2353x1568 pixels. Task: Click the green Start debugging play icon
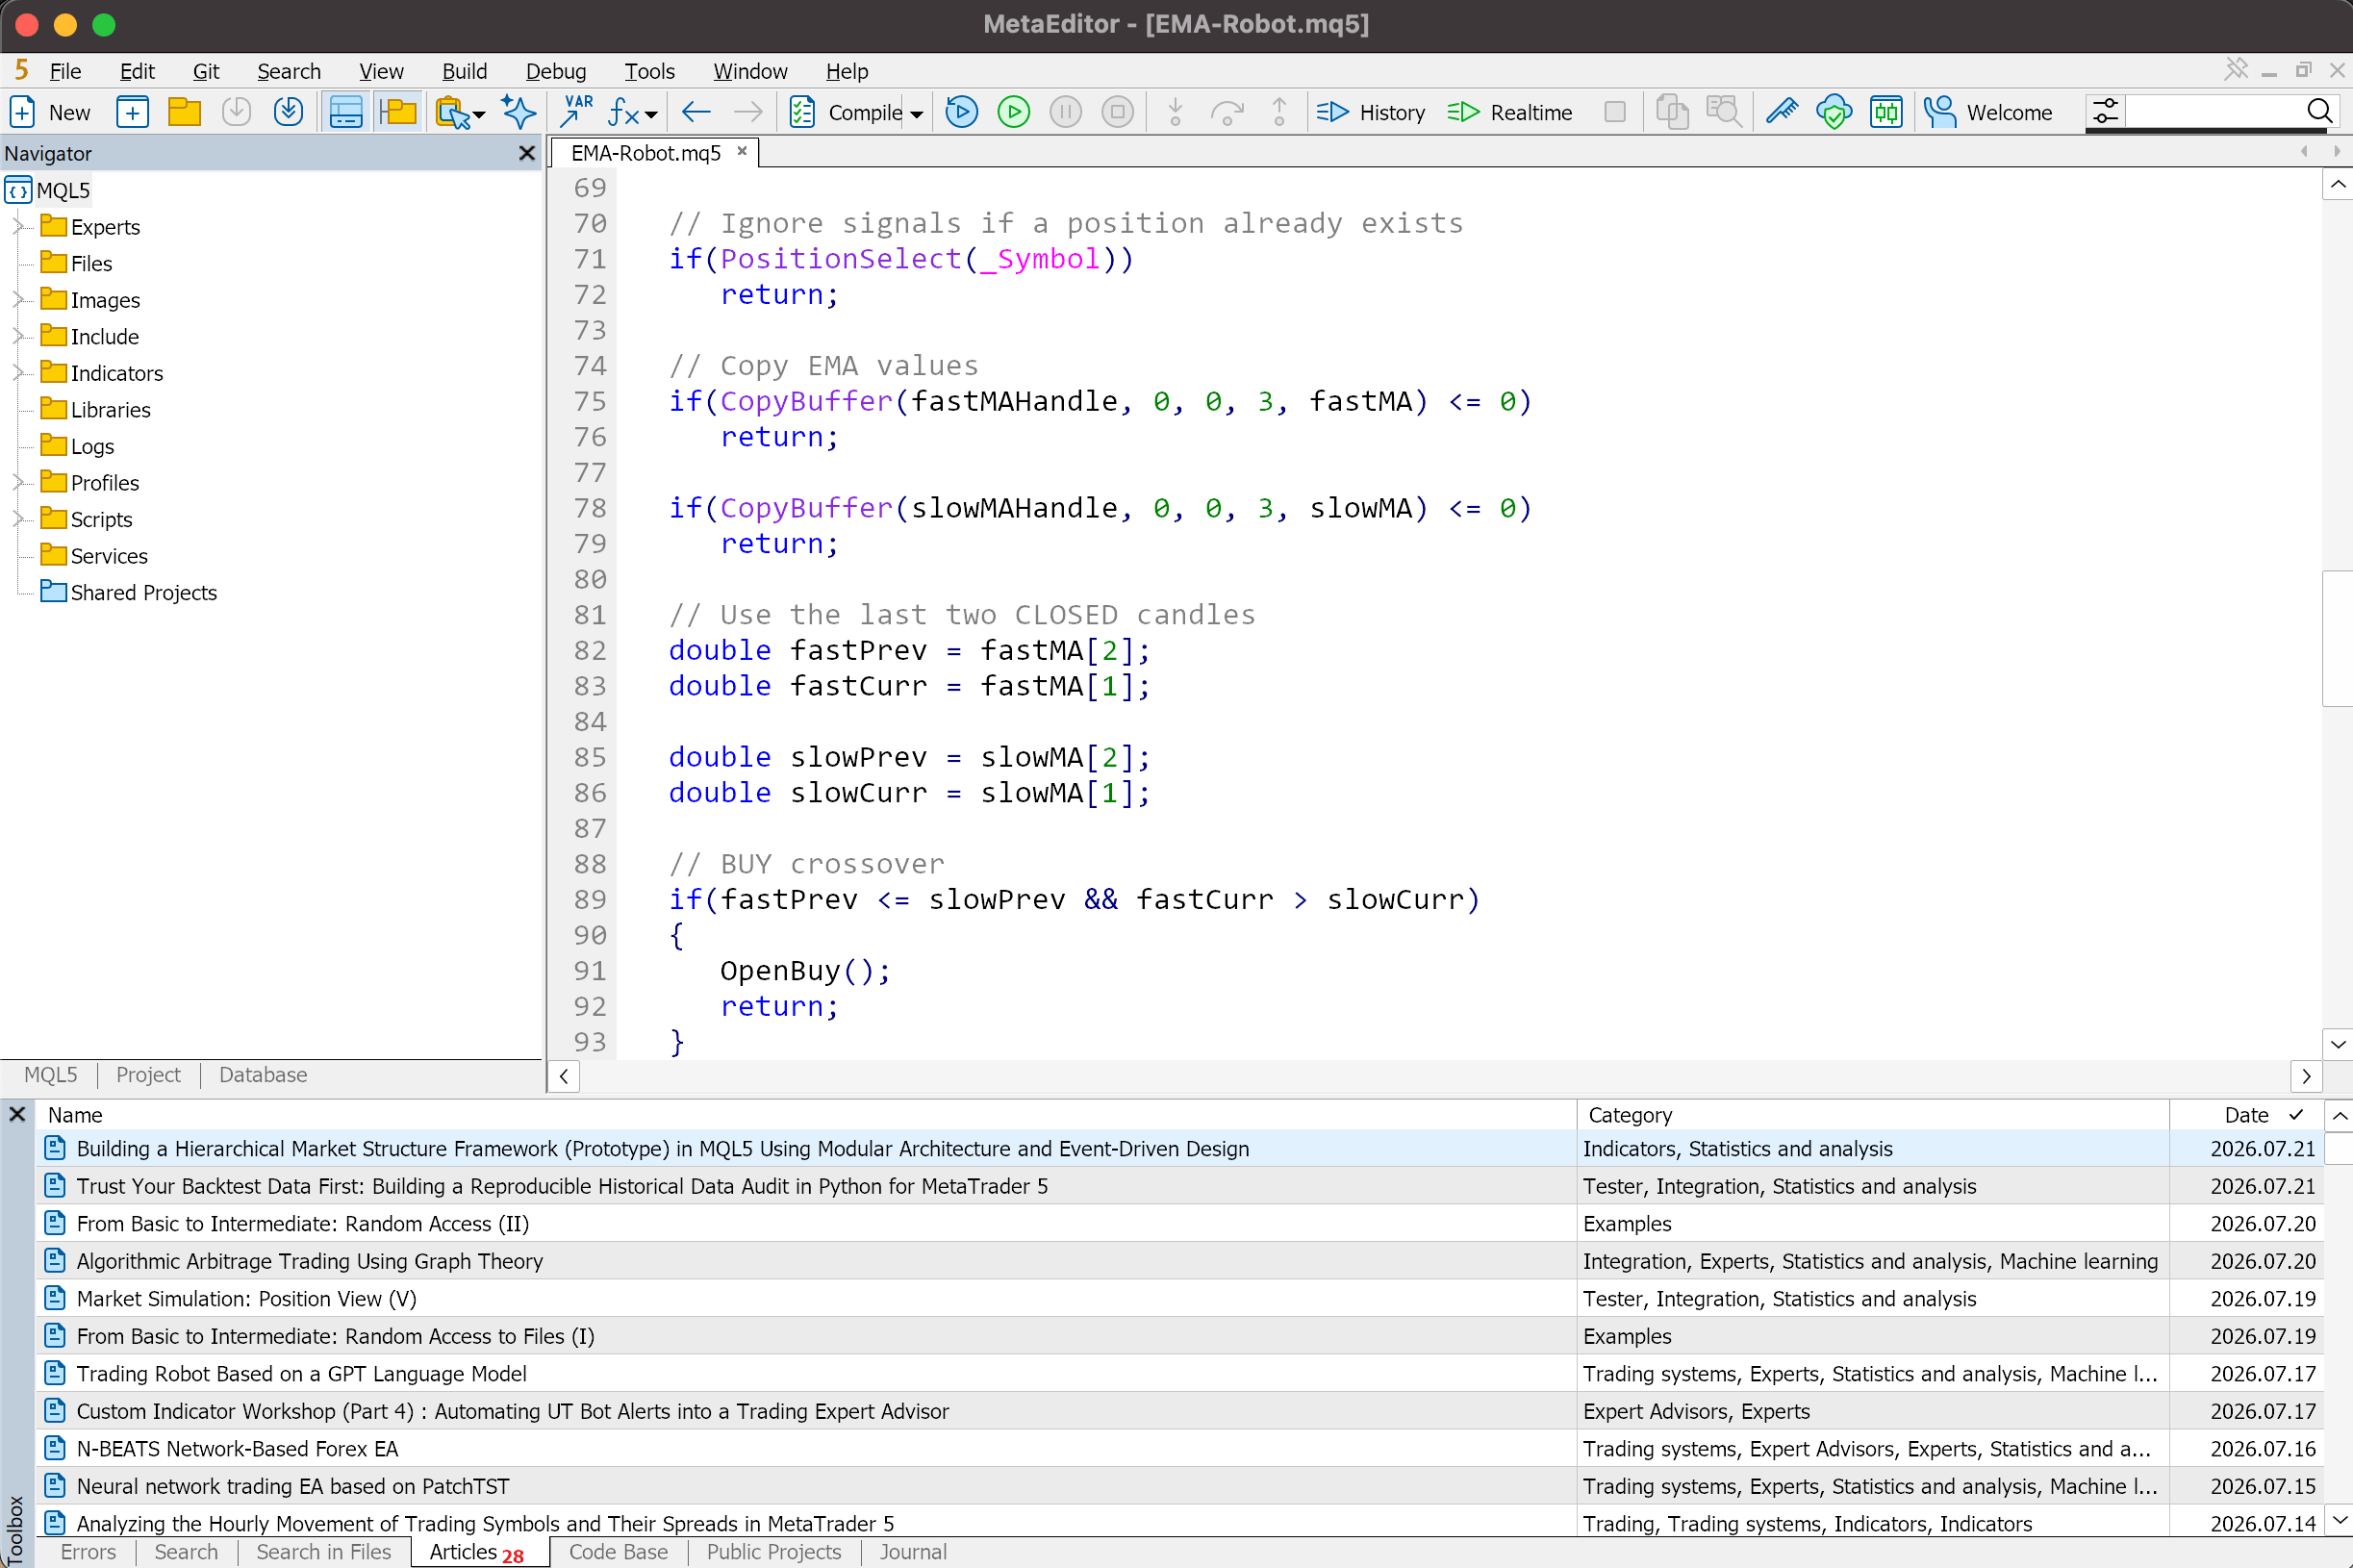pos(1013,112)
